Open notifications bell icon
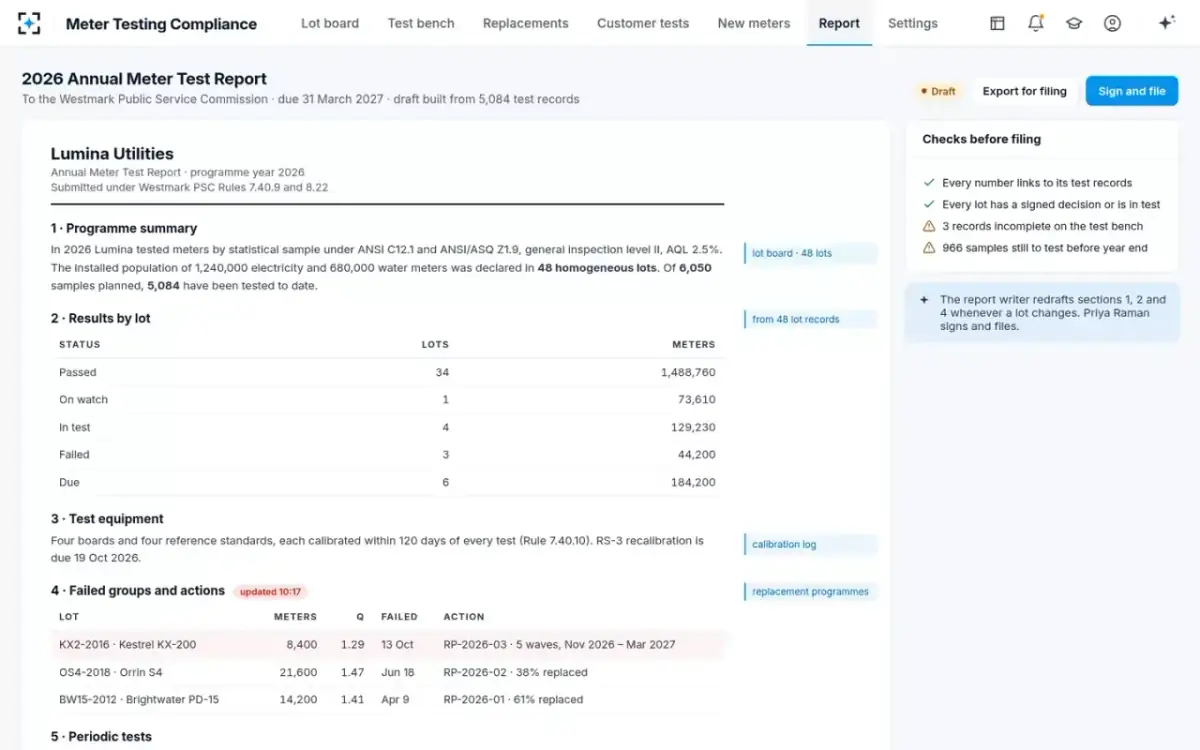 (1036, 23)
